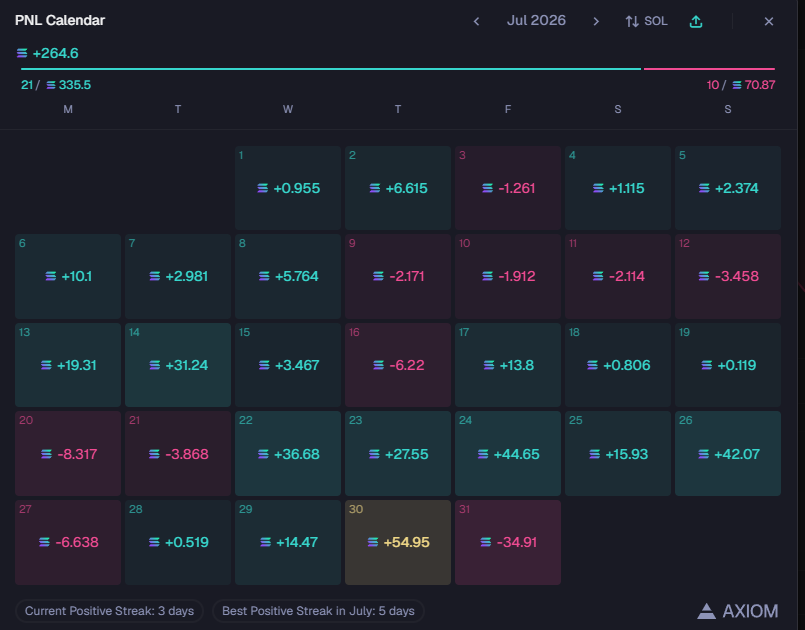Viewport: 805px width, 630px height.
Task: Pick day 7 showing +2.981
Action: (178, 276)
